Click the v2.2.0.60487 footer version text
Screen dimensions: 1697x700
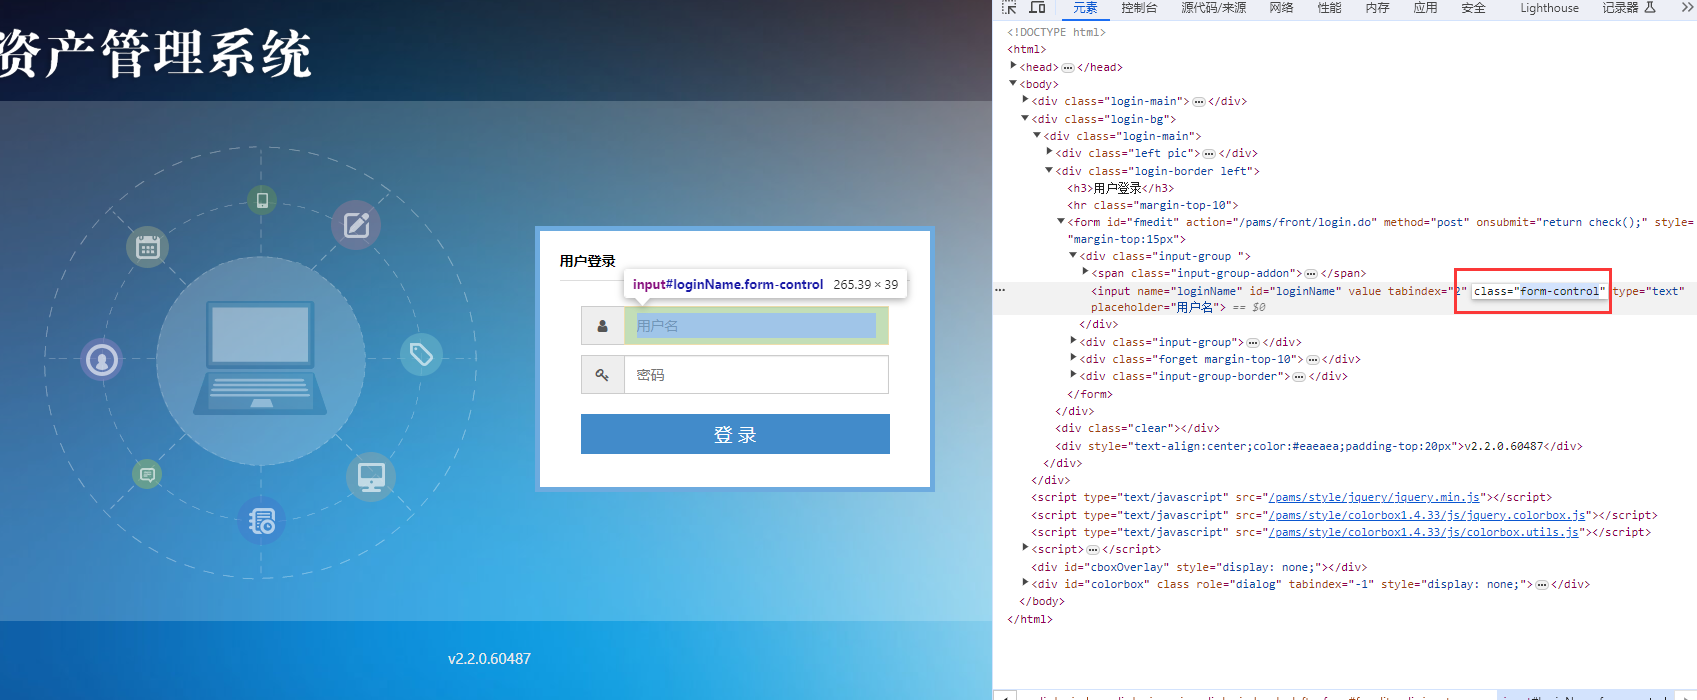point(489,659)
